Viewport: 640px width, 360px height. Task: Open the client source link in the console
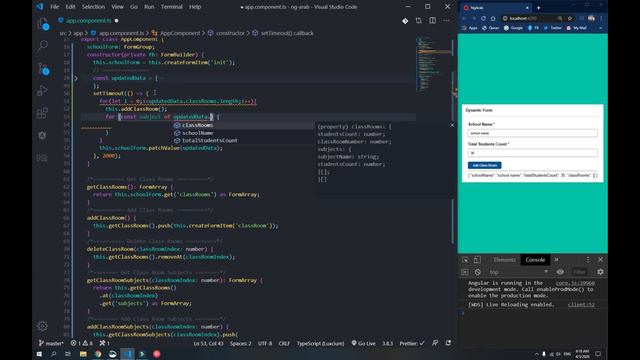click(x=581, y=304)
